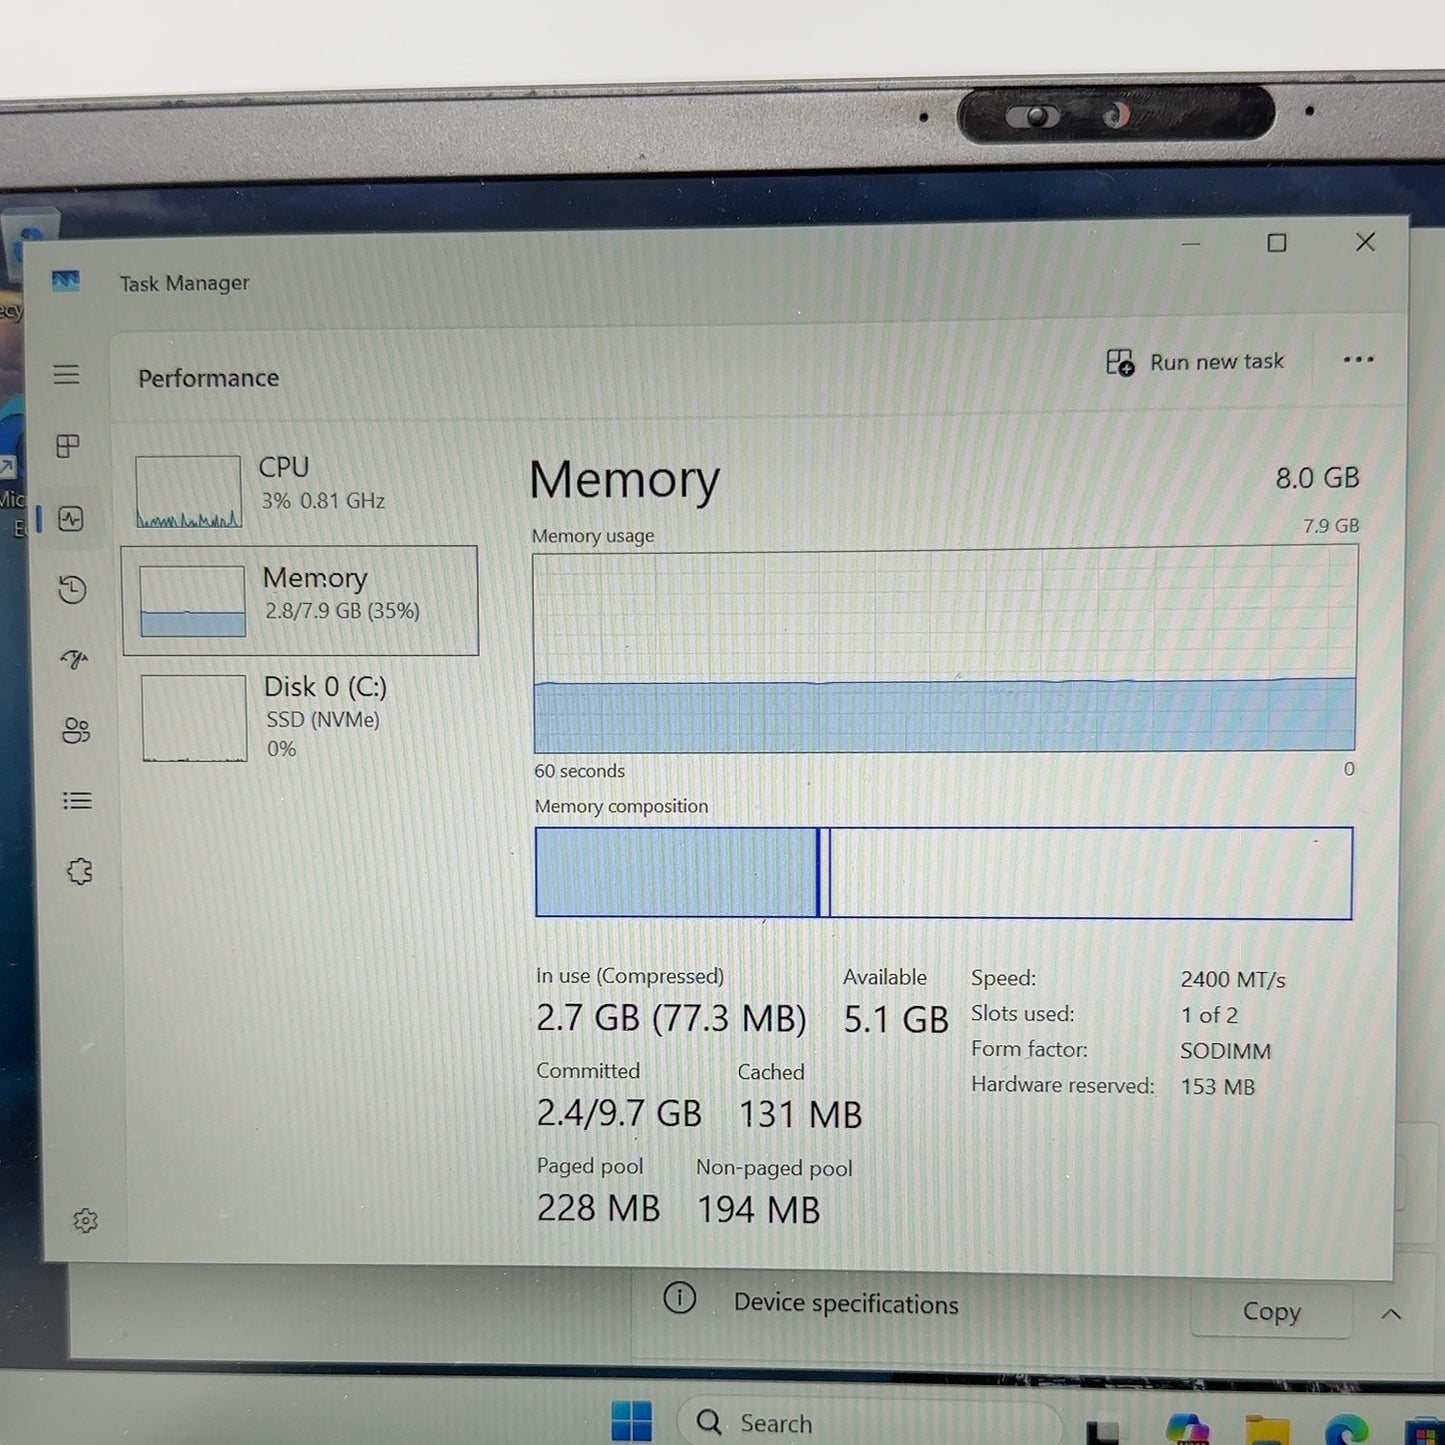The width and height of the screenshot is (1445, 1445).
Task: Open the three-dot more options menu
Action: coord(1358,360)
